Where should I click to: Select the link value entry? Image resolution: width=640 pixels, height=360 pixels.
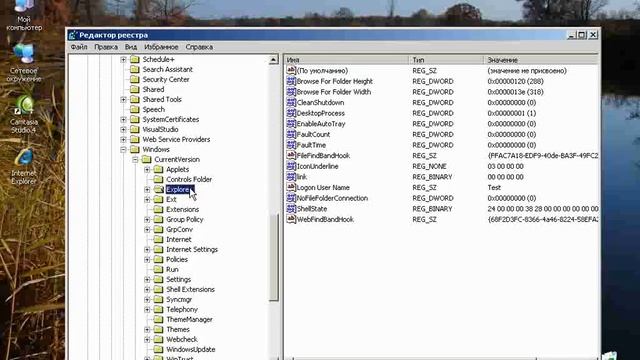tap(302, 177)
